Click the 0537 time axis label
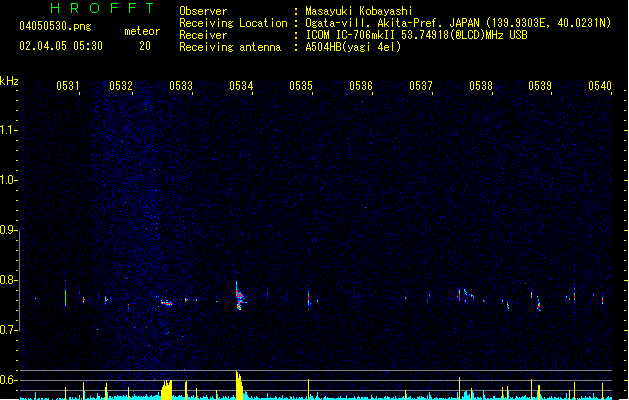This screenshot has width=629, height=400. coord(421,86)
